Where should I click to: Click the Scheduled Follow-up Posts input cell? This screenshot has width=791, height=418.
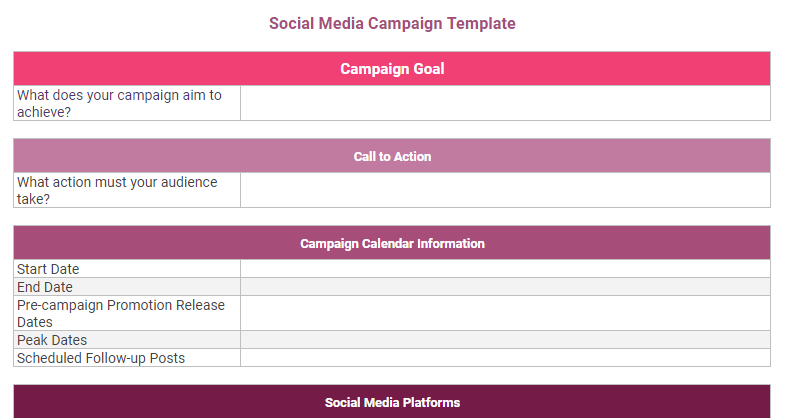505,357
